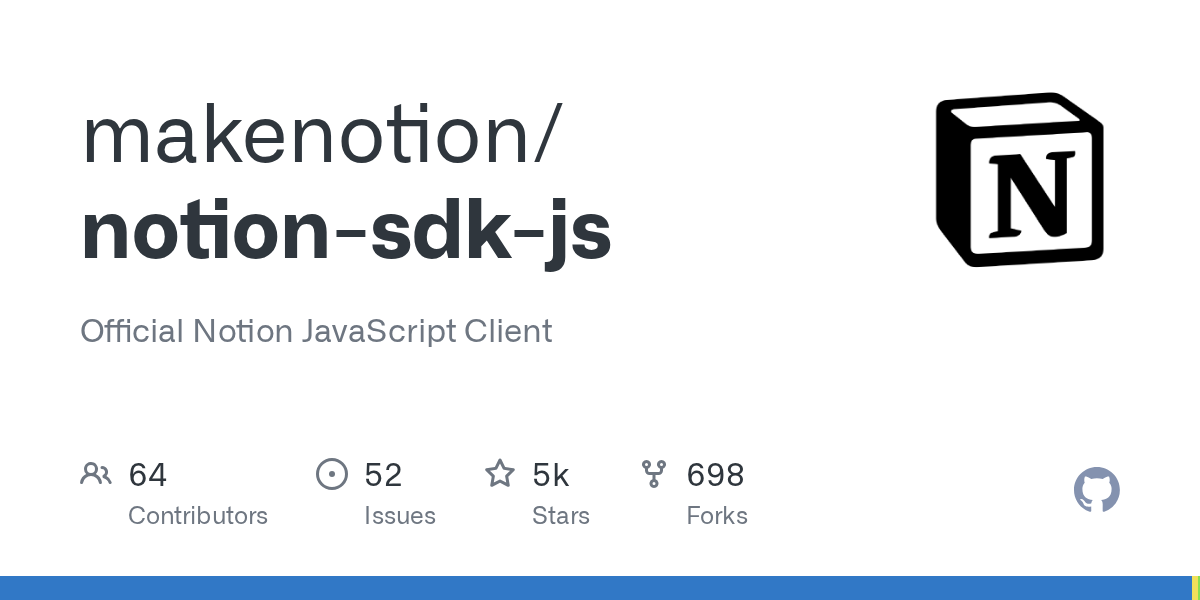Click the 52 issues count
1200x600 pixels.
383,475
